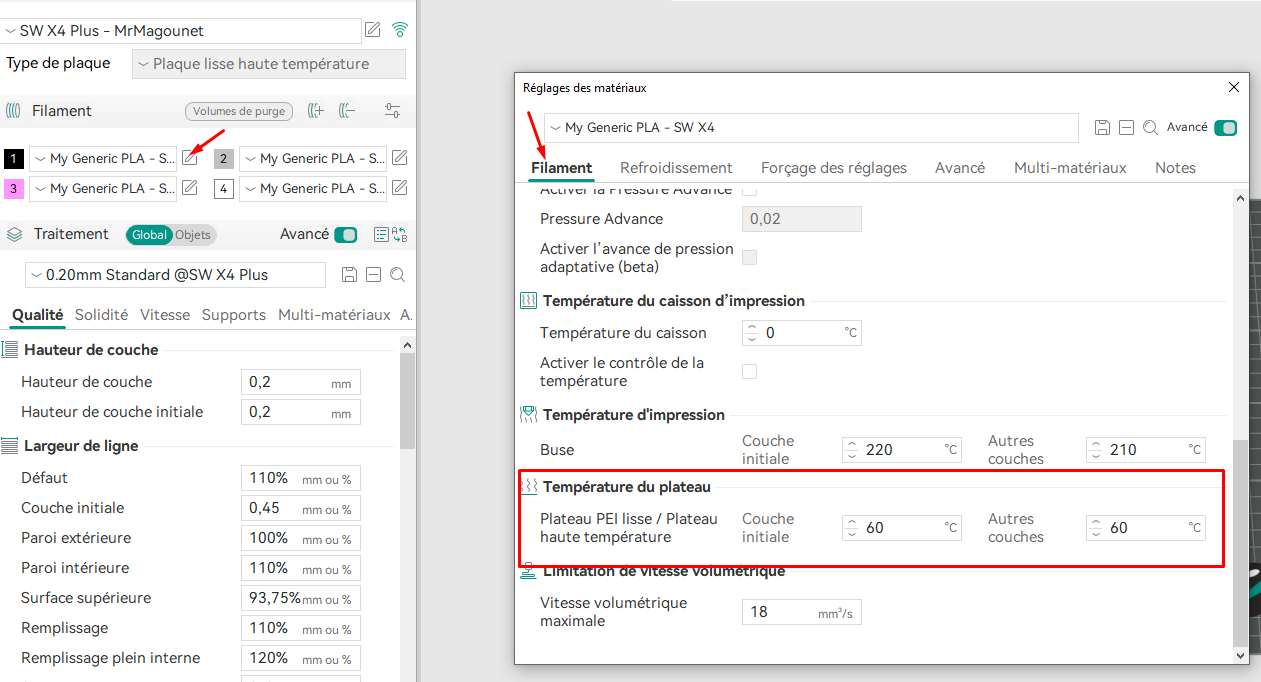Save the material preset in dialog
Screen dimensions: 1261x682
point(1103,128)
